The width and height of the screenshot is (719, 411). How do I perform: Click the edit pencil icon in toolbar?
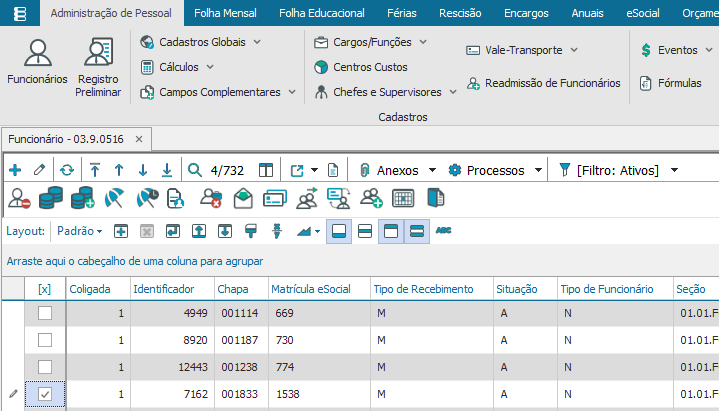pos(40,170)
